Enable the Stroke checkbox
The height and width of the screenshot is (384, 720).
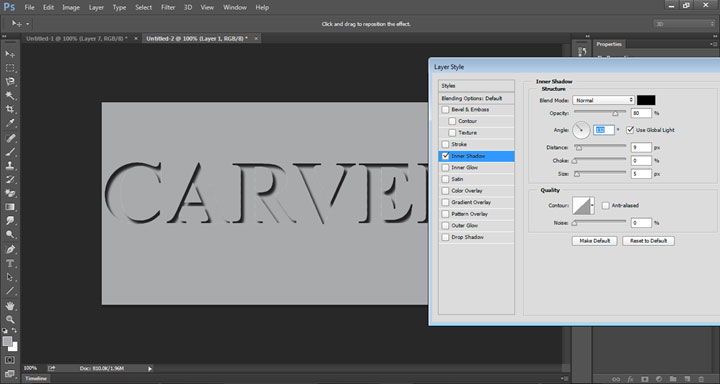tap(445, 144)
